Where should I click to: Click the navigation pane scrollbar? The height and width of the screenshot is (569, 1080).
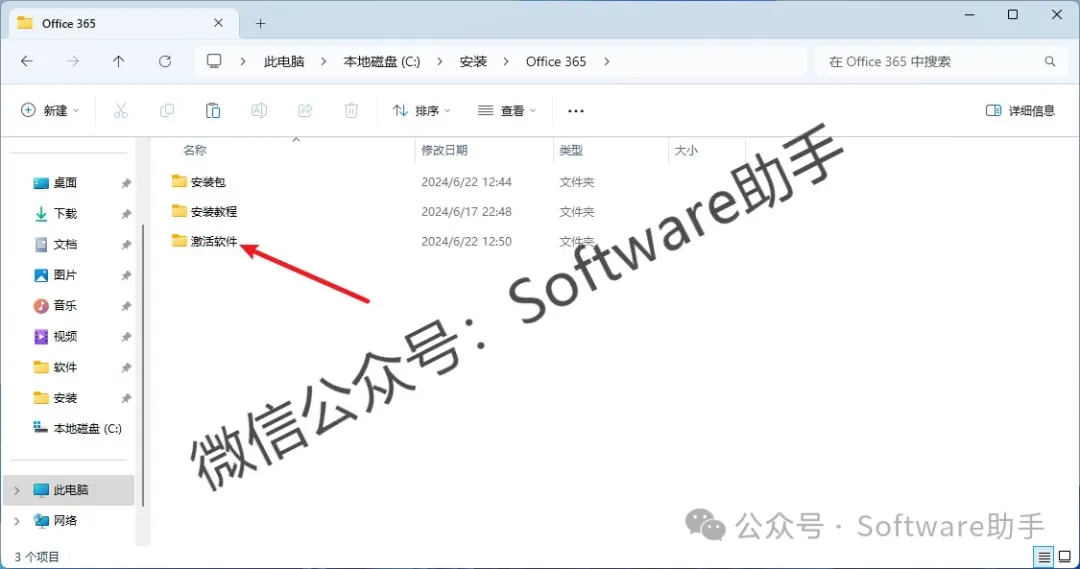pos(143,365)
